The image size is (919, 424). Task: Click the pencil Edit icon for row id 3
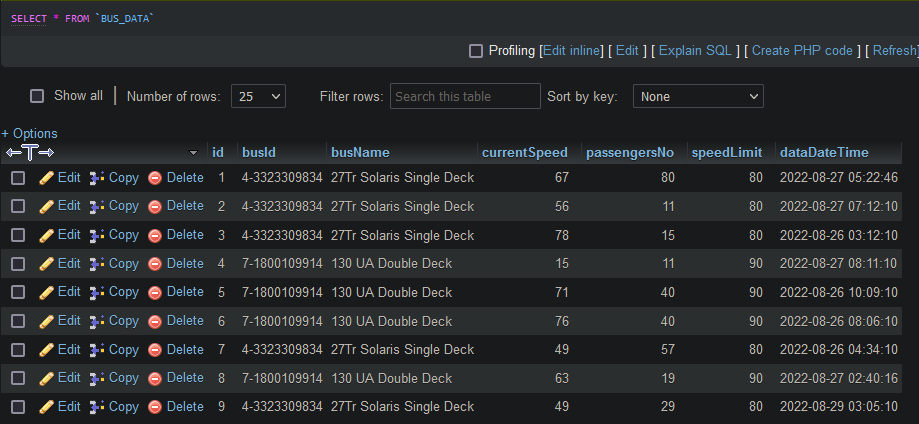pos(46,235)
